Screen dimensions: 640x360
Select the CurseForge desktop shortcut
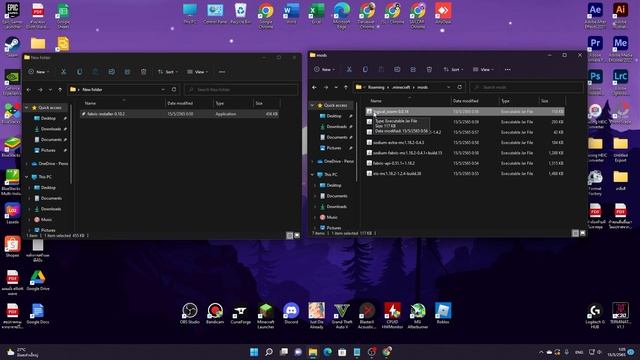(240, 314)
